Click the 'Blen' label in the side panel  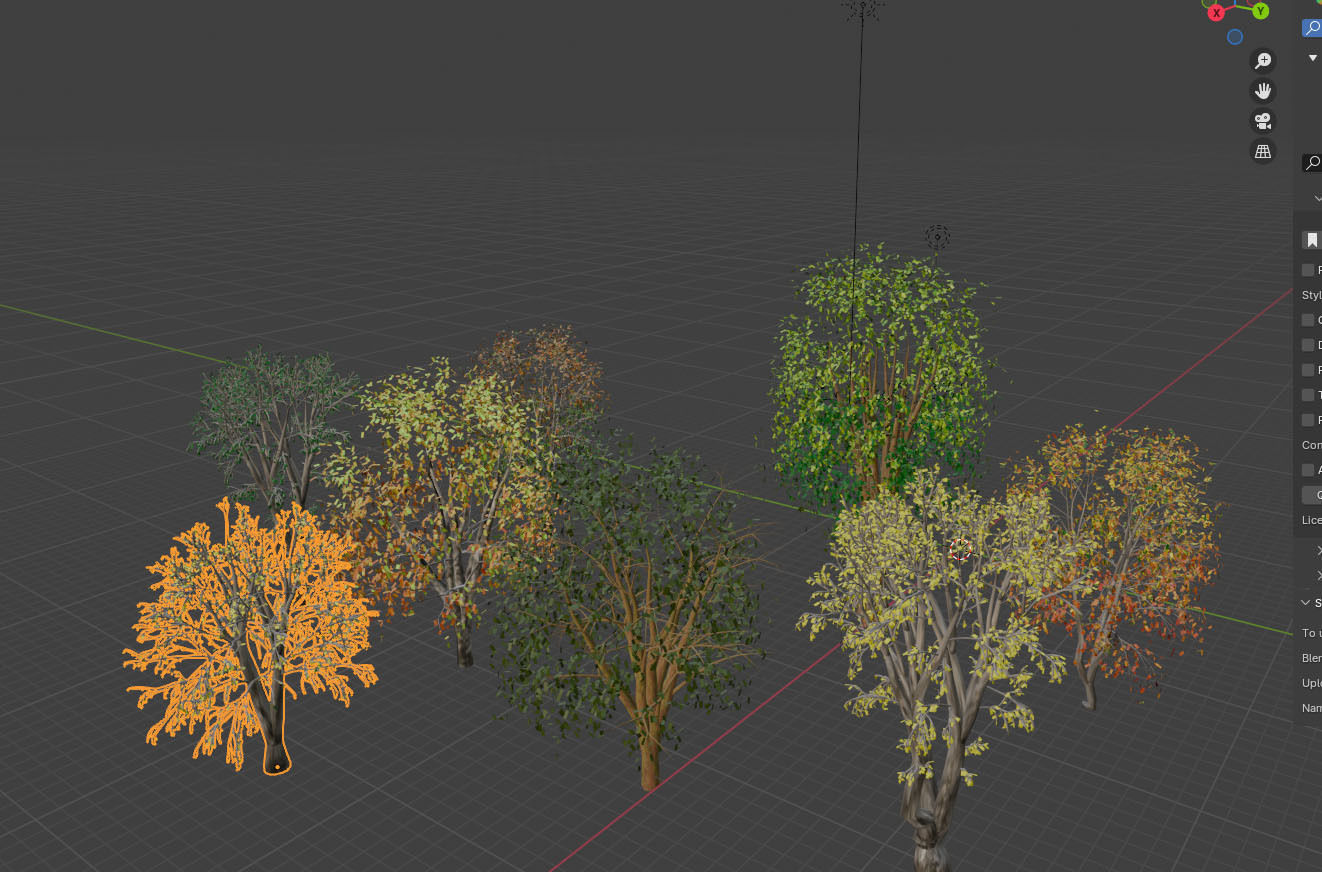[1311, 658]
